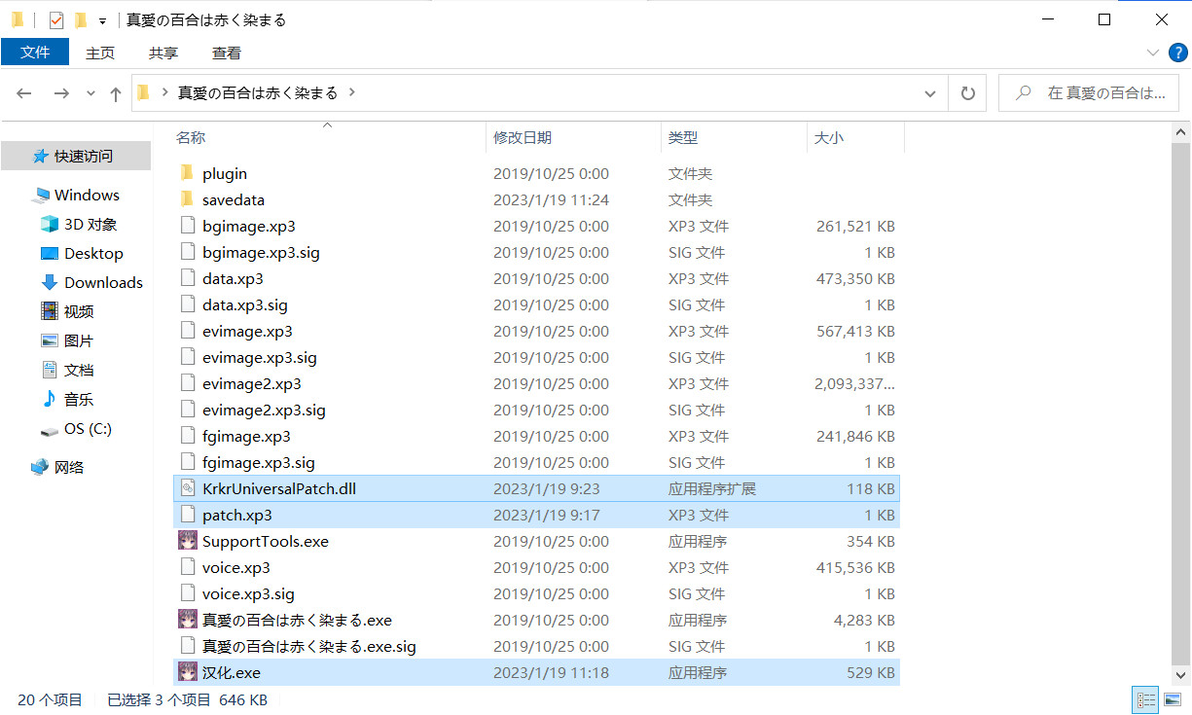Go back with the left arrow
Screen dimensions: 1192x715
tap(24, 93)
